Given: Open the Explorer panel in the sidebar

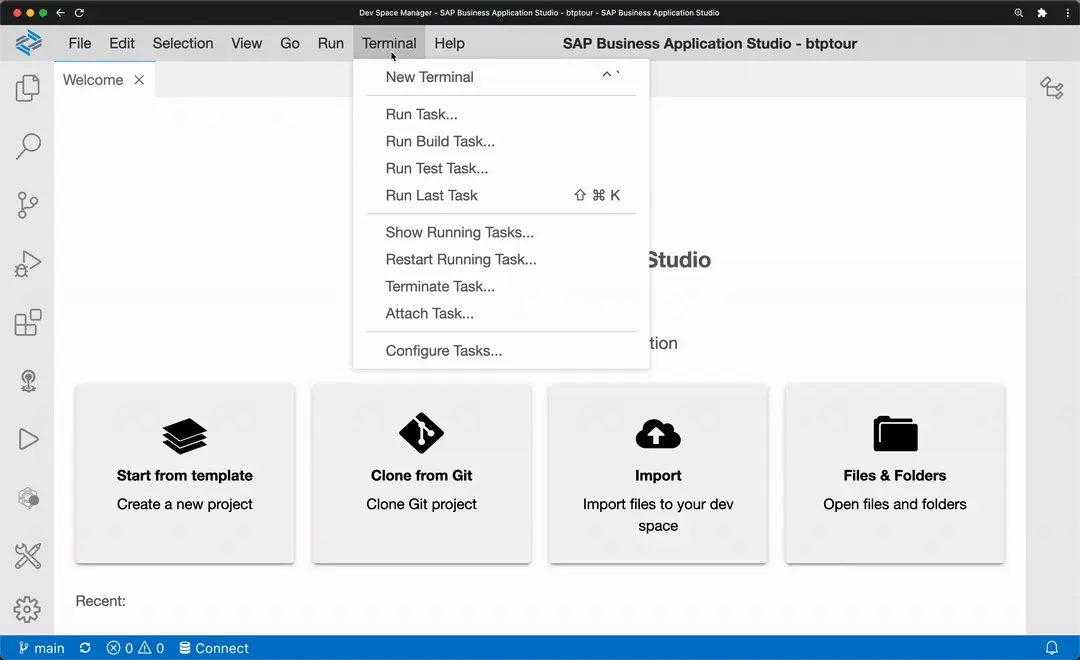Looking at the screenshot, I should click(27, 88).
